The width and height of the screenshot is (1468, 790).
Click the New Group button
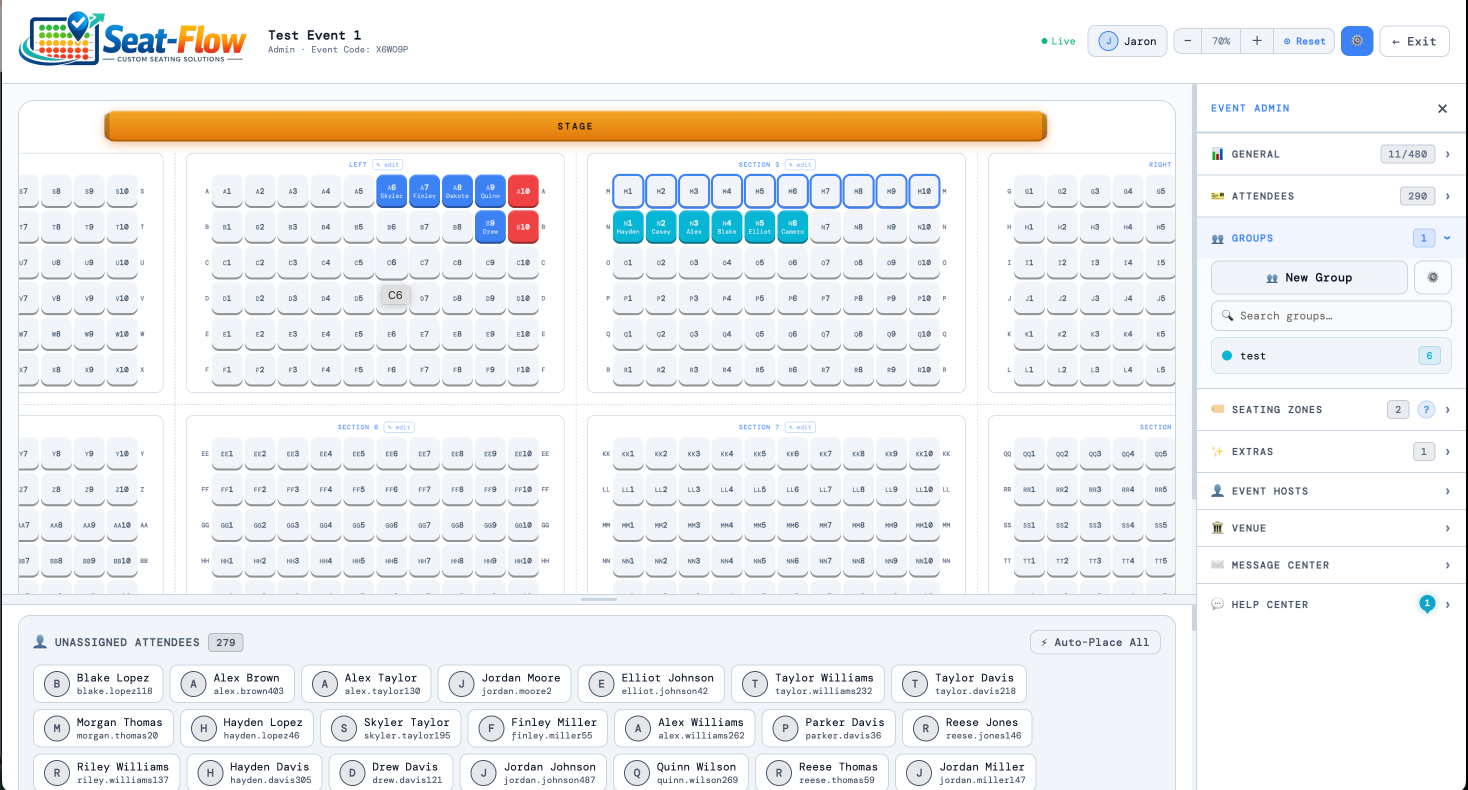pyautogui.click(x=1309, y=277)
